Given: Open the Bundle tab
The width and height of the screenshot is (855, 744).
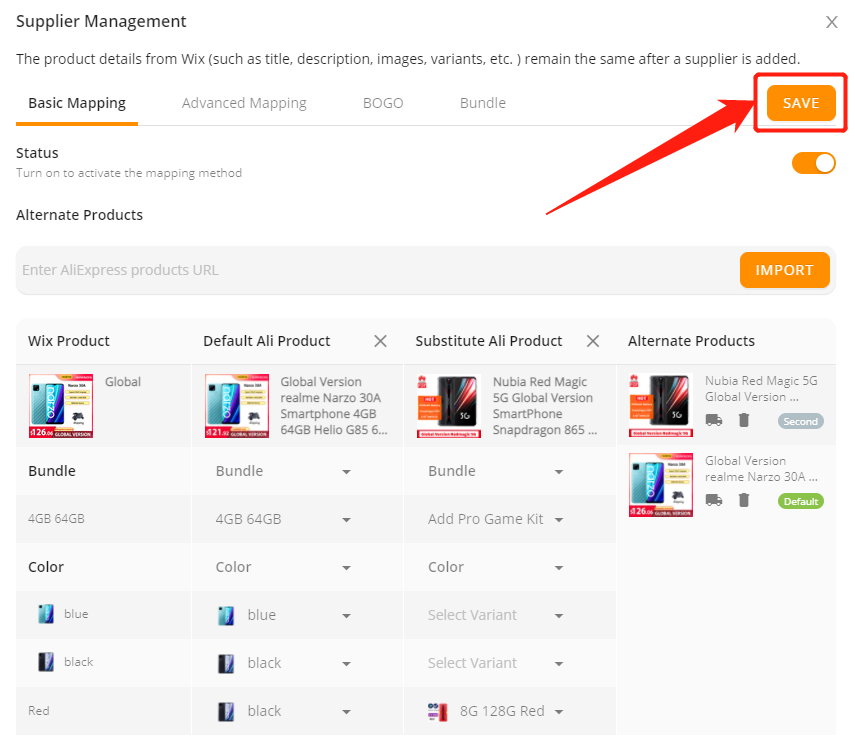Looking at the screenshot, I should click(483, 103).
